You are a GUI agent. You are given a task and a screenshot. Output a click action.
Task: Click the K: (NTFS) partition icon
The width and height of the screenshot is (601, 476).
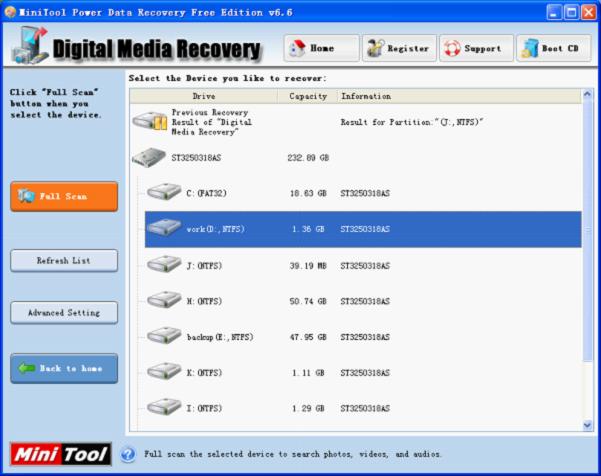(x=164, y=371)
